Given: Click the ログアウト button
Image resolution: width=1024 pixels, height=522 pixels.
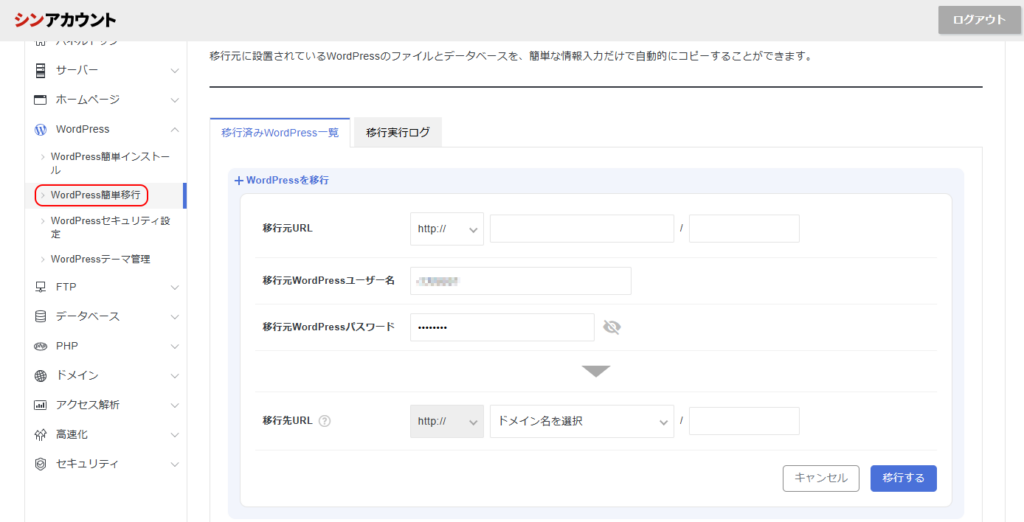Looking at the screenshot, I should [978, 20].
